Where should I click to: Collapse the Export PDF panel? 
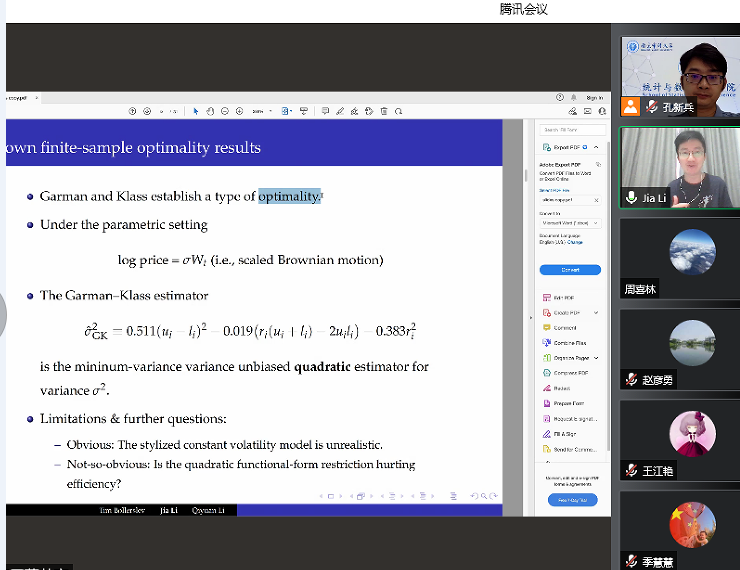point(596,147)
